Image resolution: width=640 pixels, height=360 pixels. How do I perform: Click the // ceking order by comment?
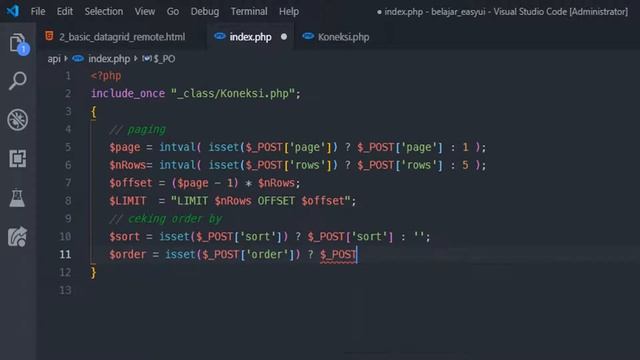[x=166, y=219]
